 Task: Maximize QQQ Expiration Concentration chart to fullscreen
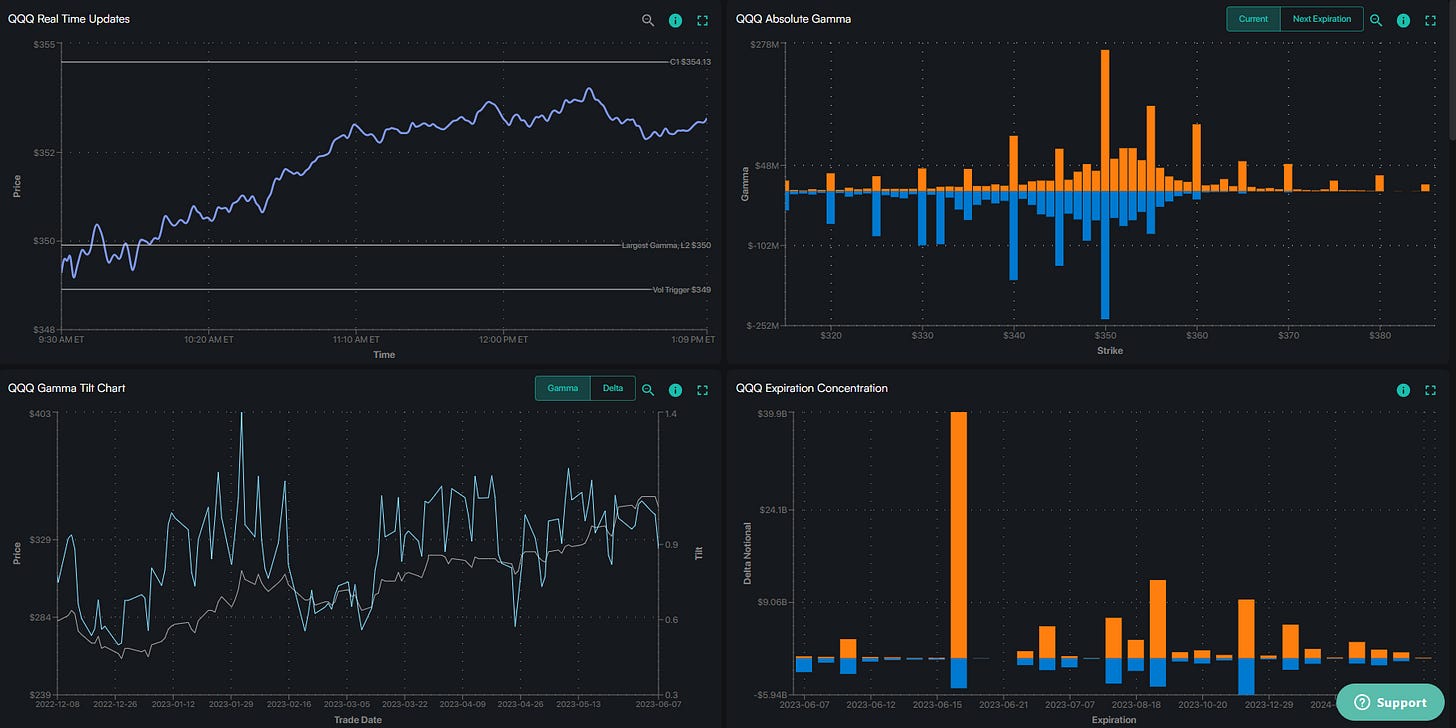click(x=1430, y=389)
